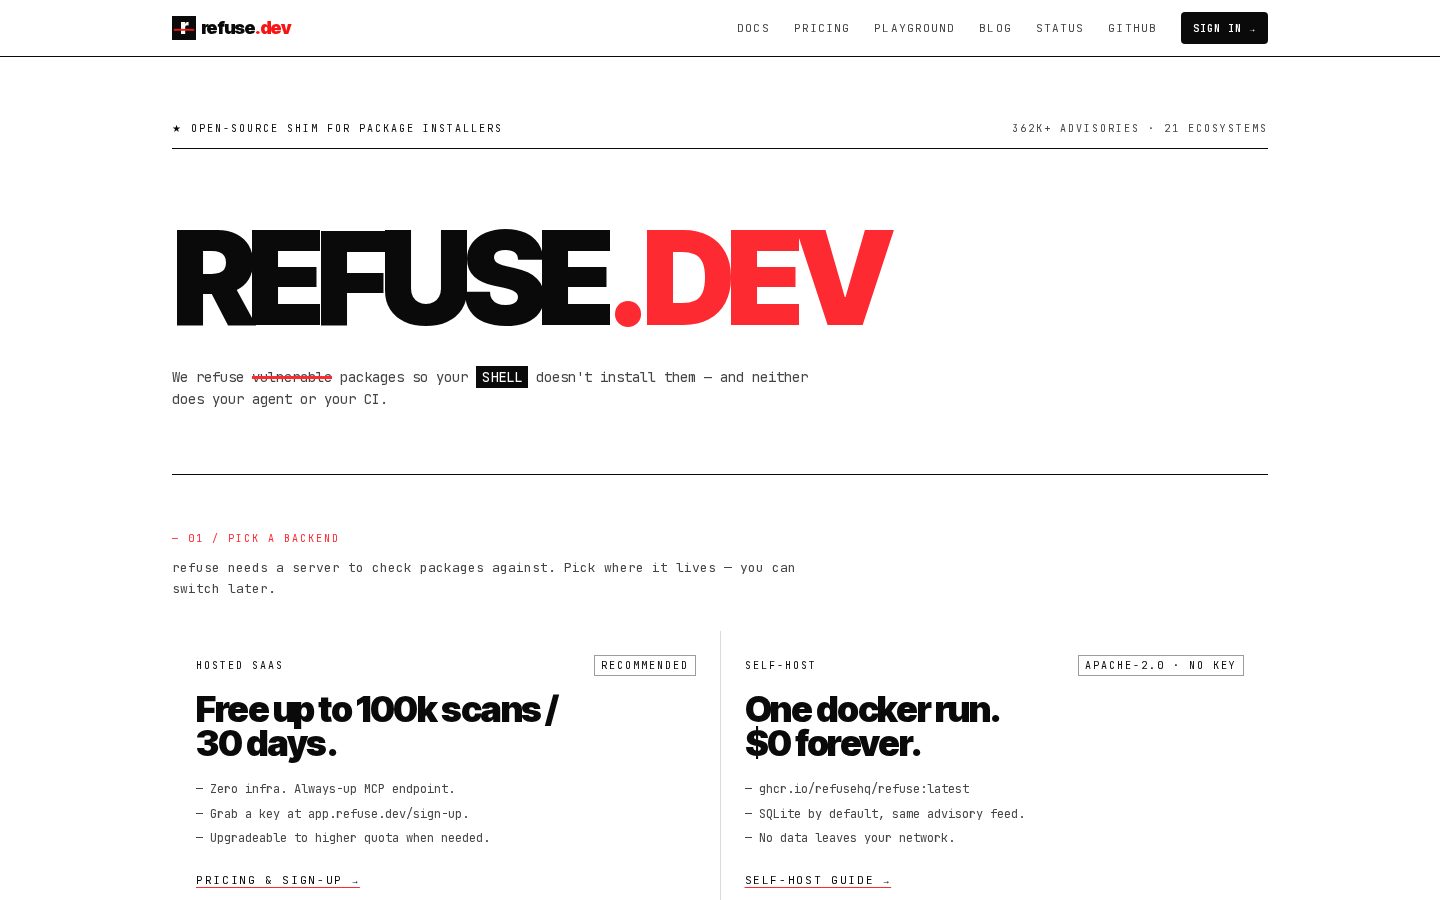This screenshot has height=900, width=1440.
Task: Open the Pricing & Sign-up link
Action: pyautogui.click(x=278, y=881)
